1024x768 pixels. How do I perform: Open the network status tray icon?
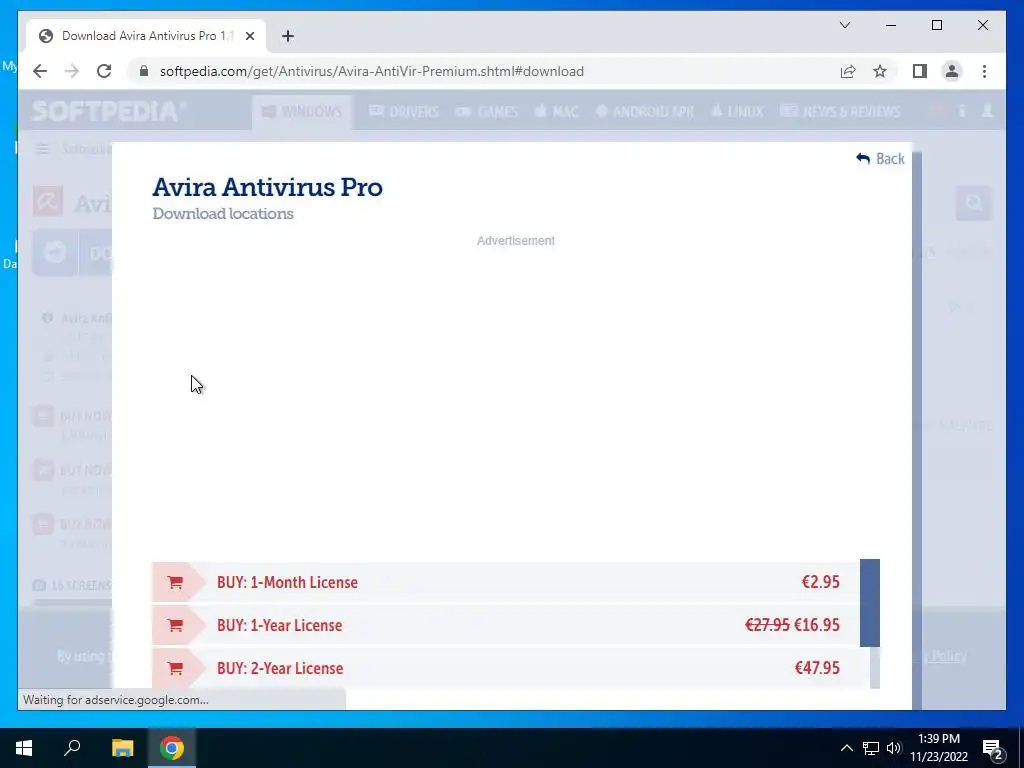[871, 748]
